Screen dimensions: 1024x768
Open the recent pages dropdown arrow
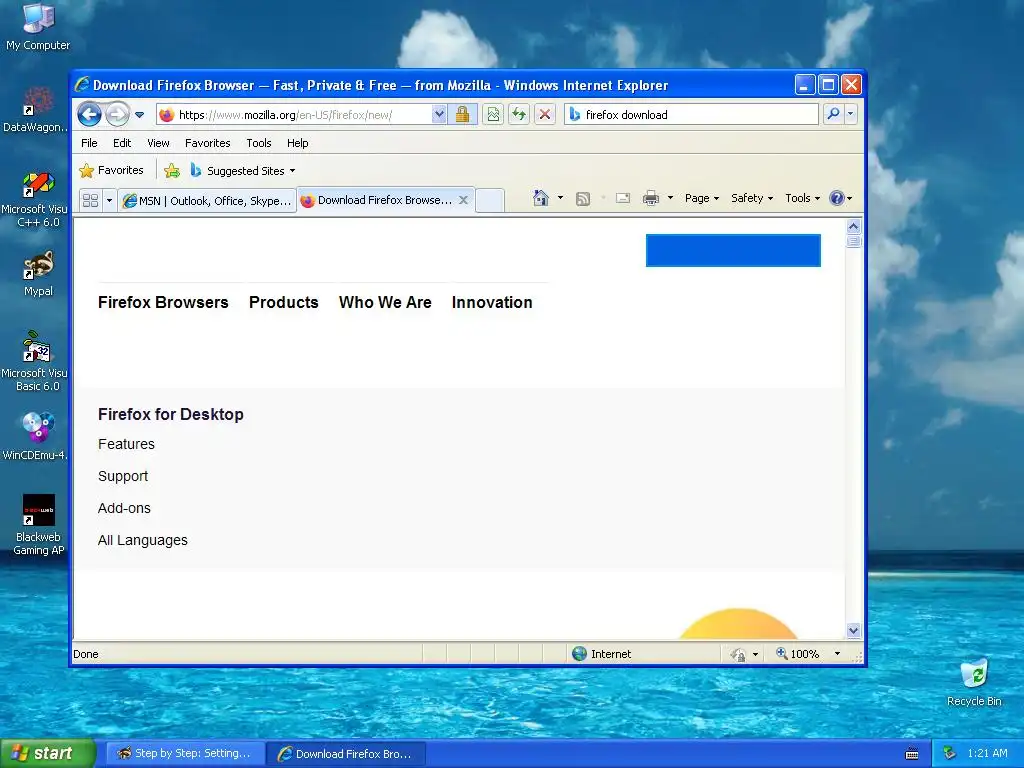pos(140,115)
